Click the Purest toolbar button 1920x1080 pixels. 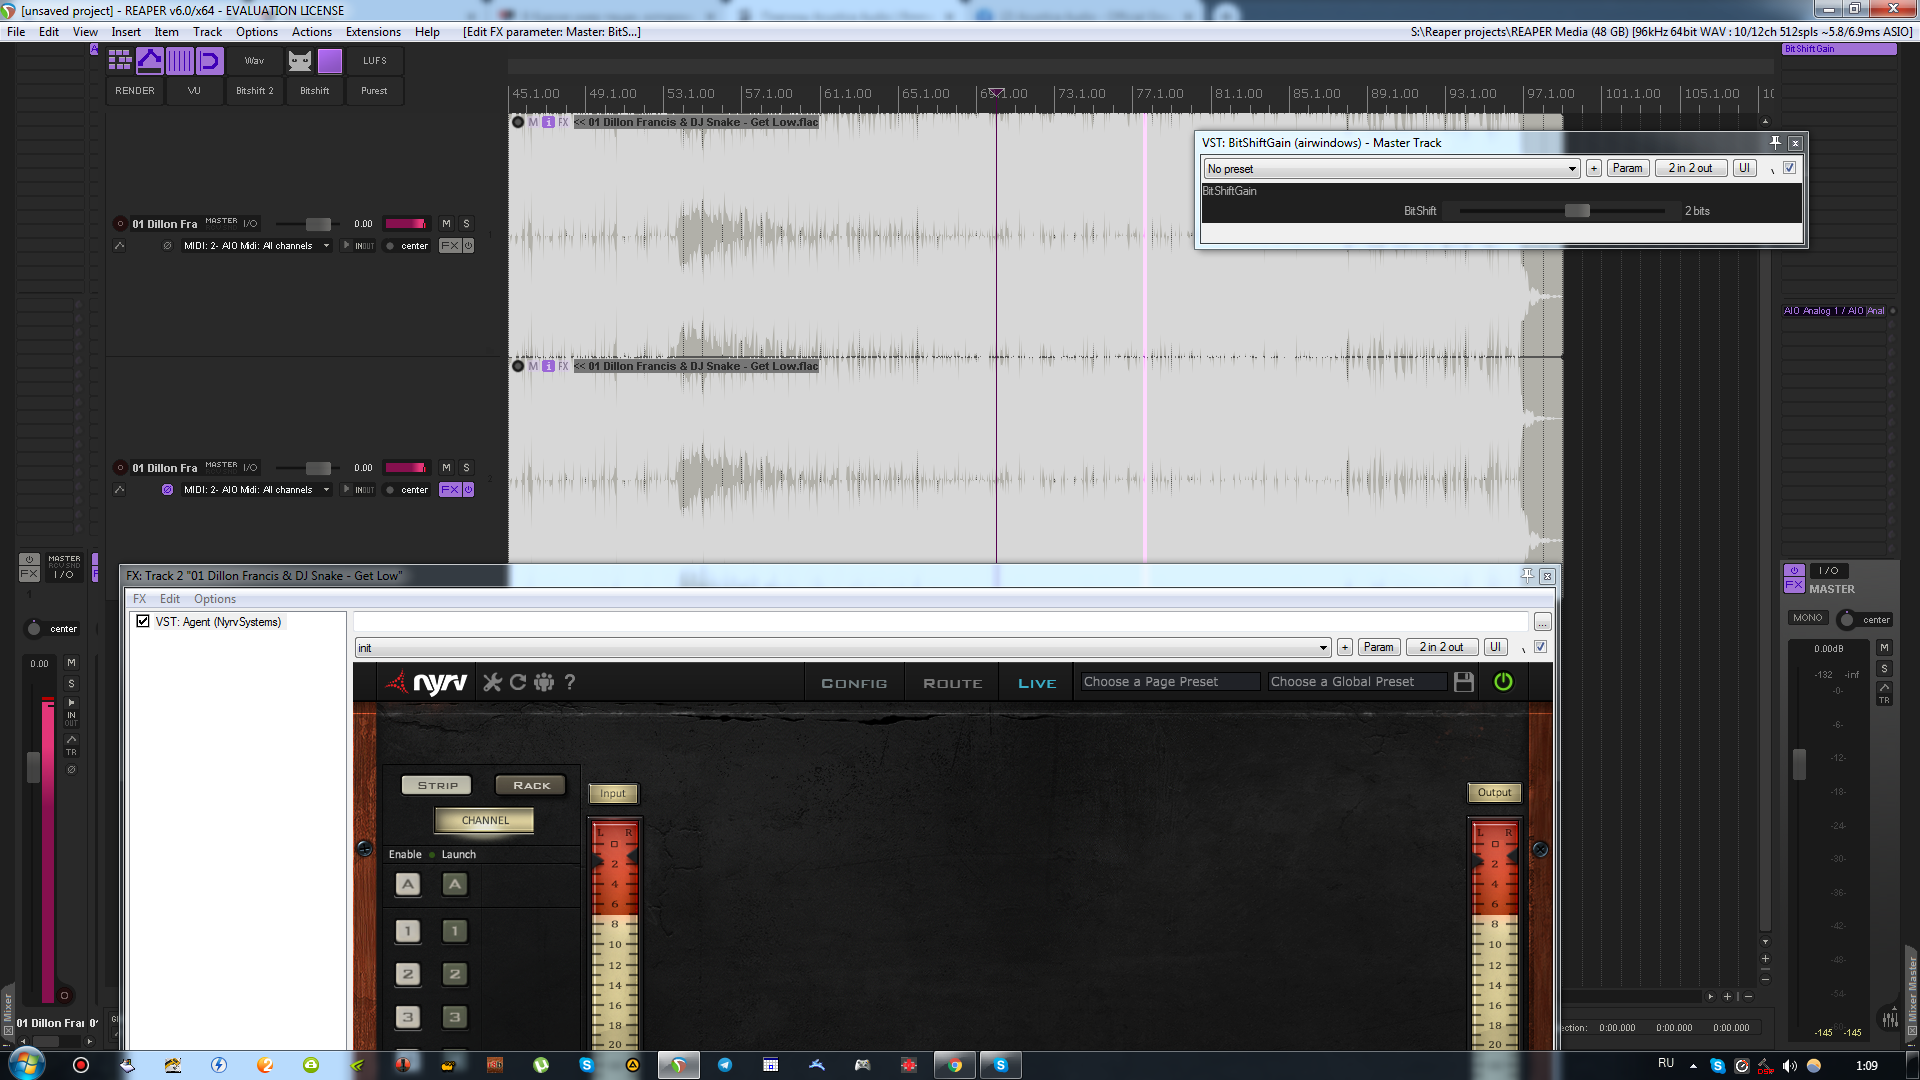[374, 91]
